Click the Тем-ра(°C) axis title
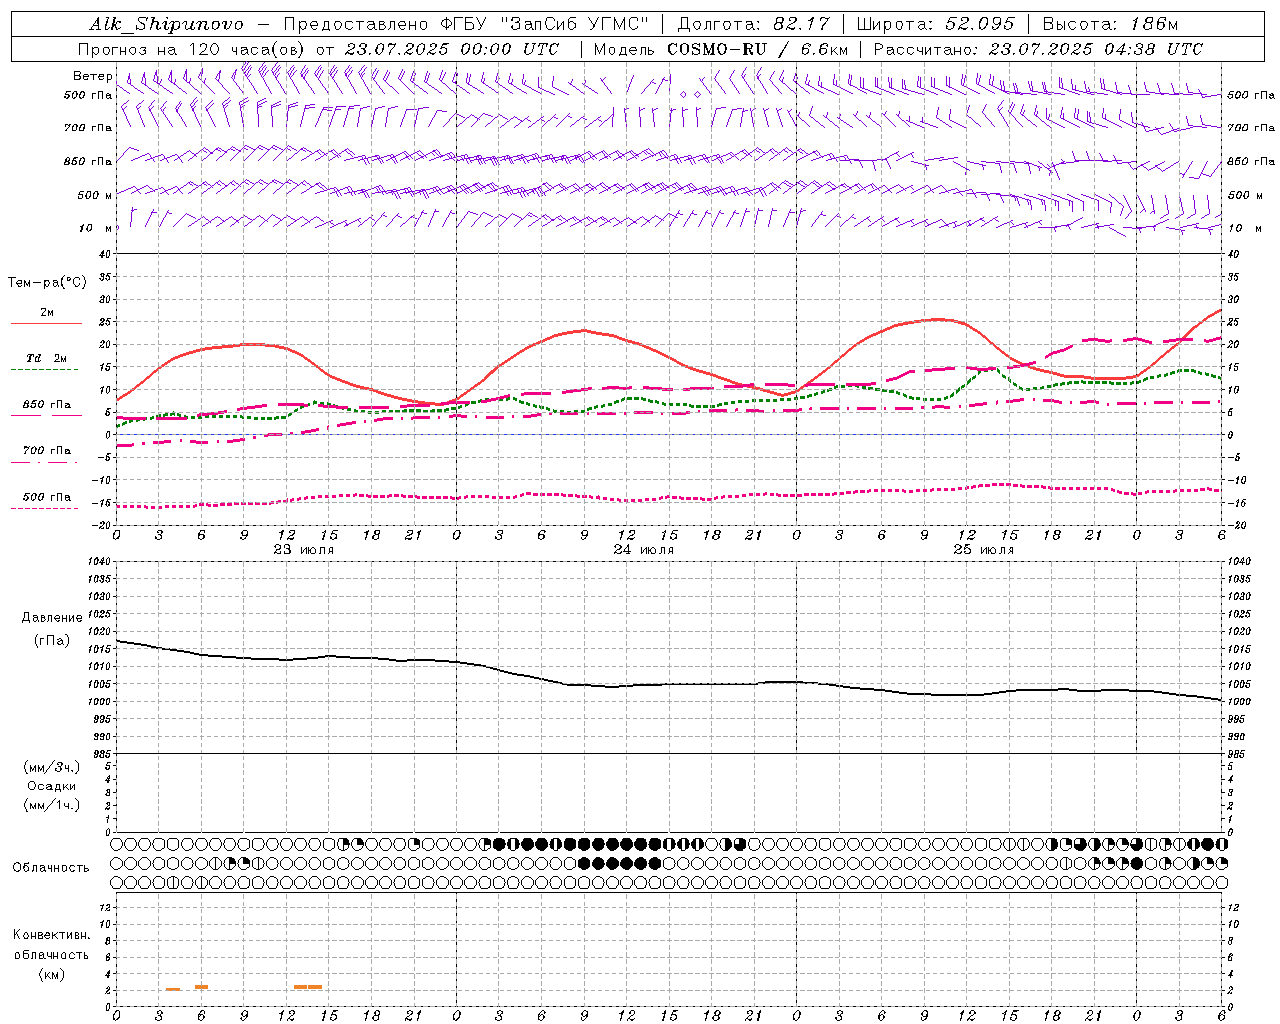The width and height of the screenshot is (1280, 1024). click(x=47, y=283)
